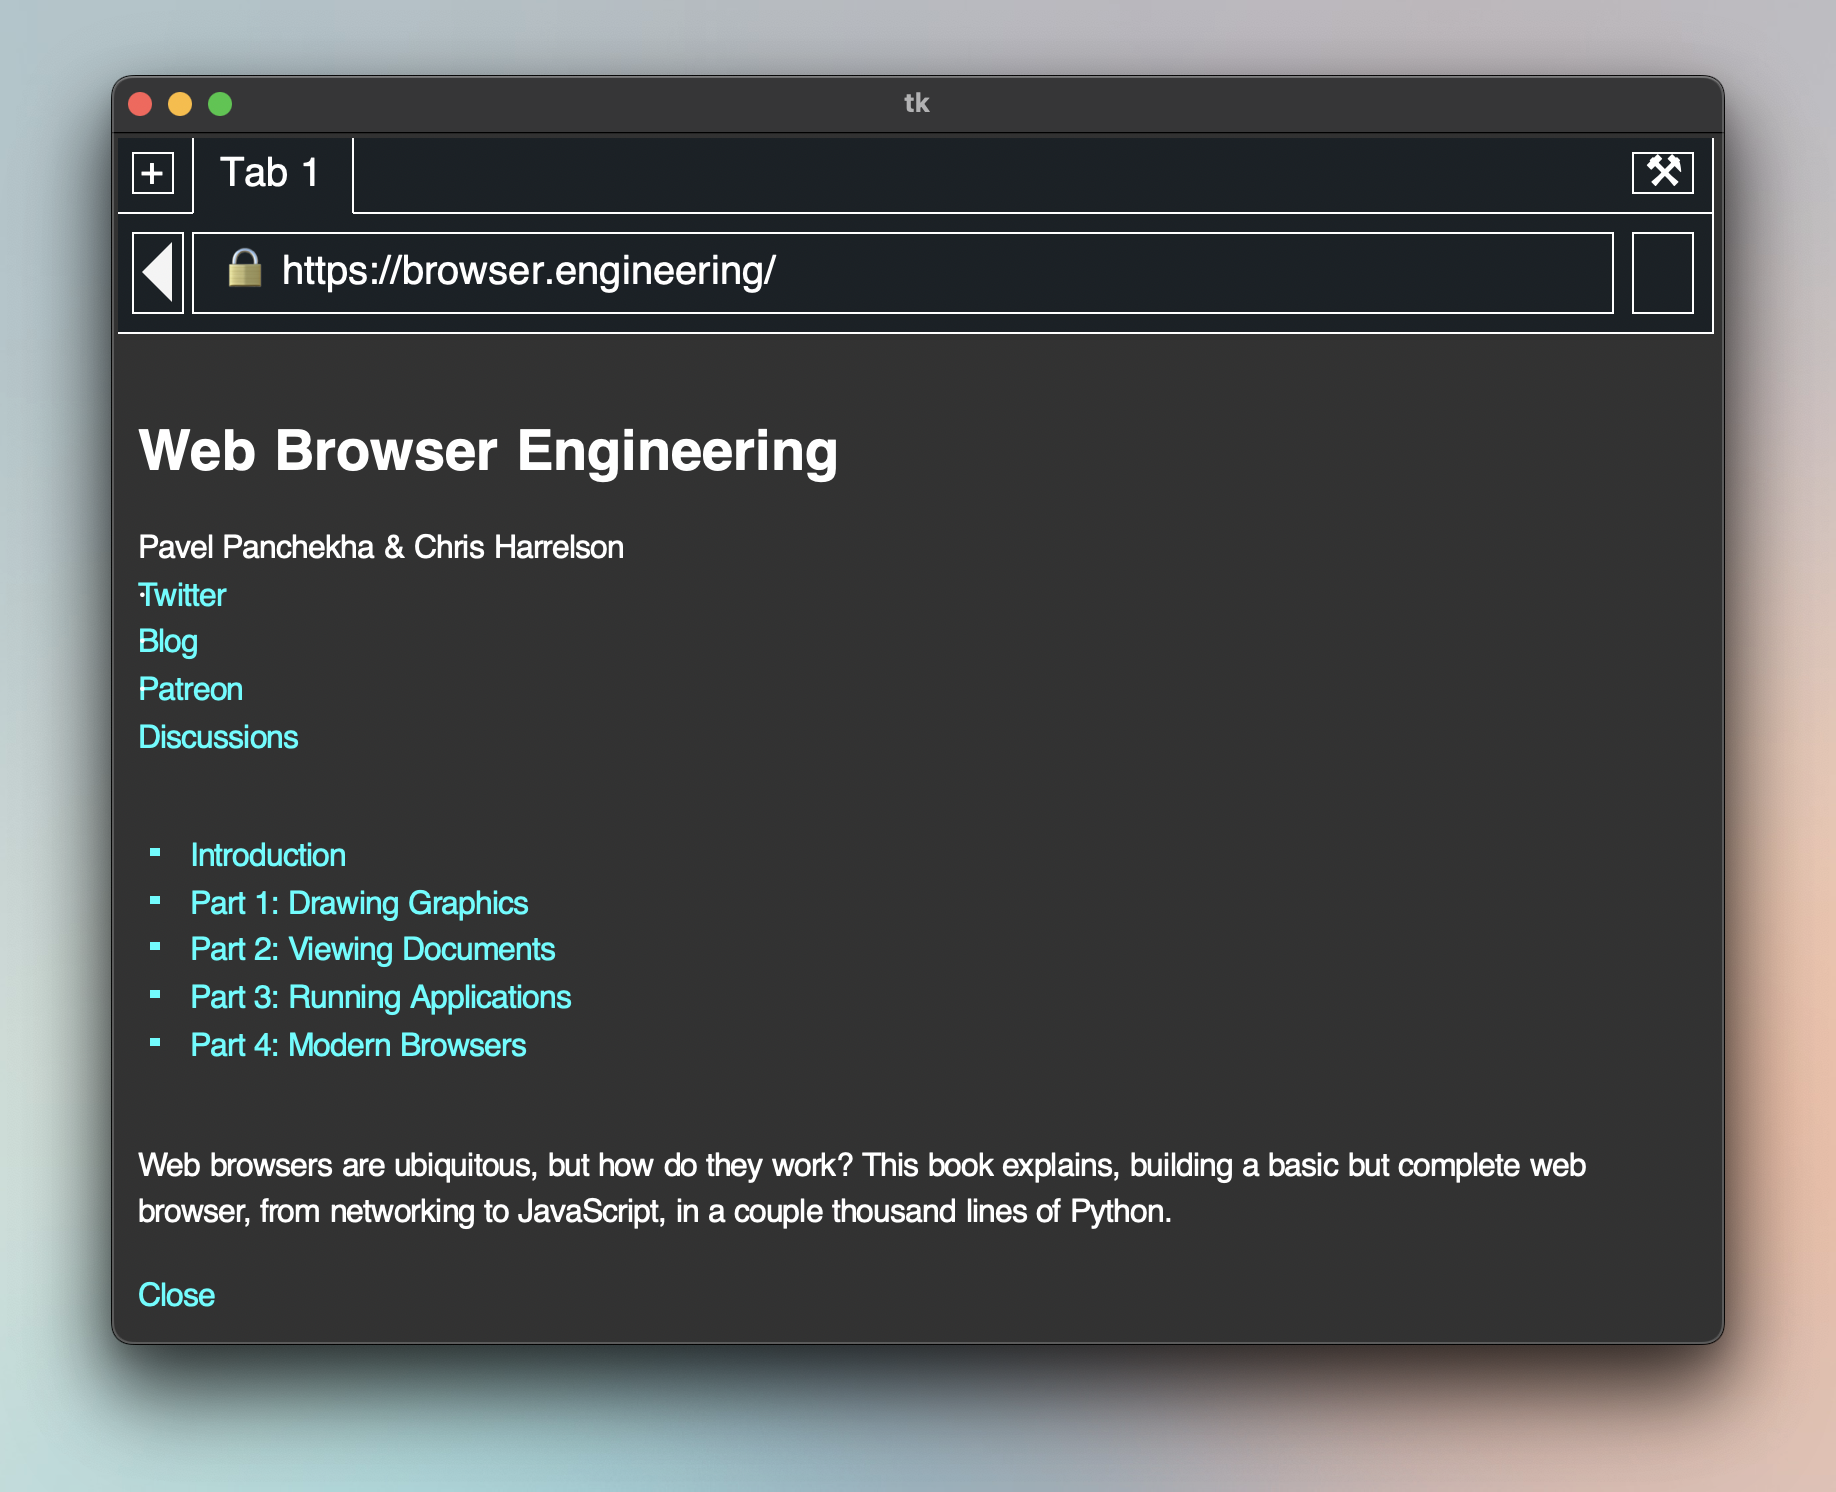Open the Discussions link

[x=218, y=737]
